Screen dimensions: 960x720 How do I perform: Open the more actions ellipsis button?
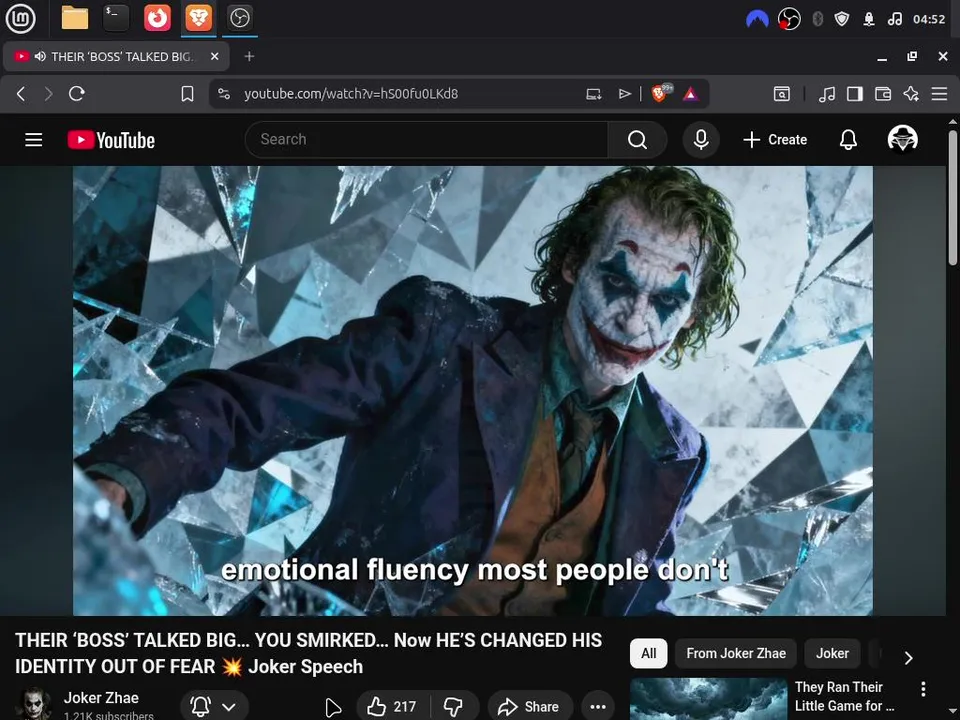(x=598, y=707)
